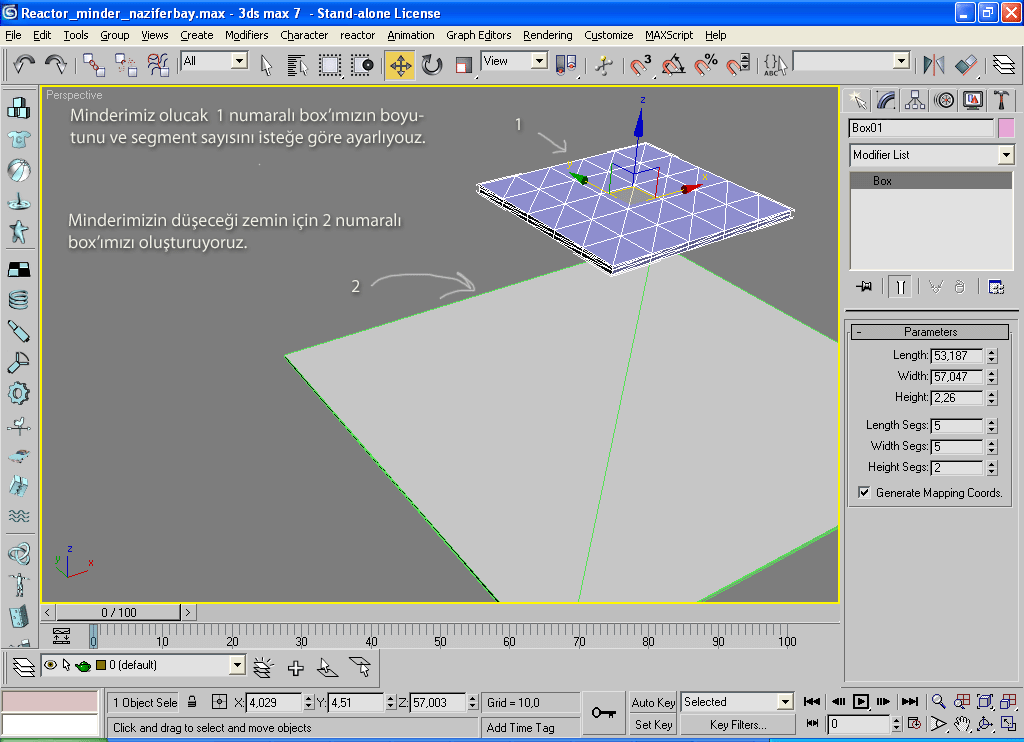Toggle Generate Mapping Coords checkbox
The width and height of the screenshot is (1024, 742).
tap(864, 493)
